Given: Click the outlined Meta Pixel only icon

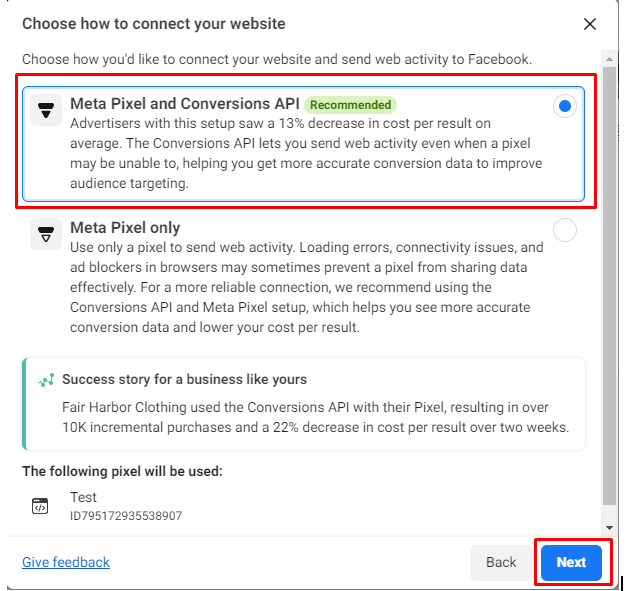Looking at the screenshot, I should click(46, 234).
